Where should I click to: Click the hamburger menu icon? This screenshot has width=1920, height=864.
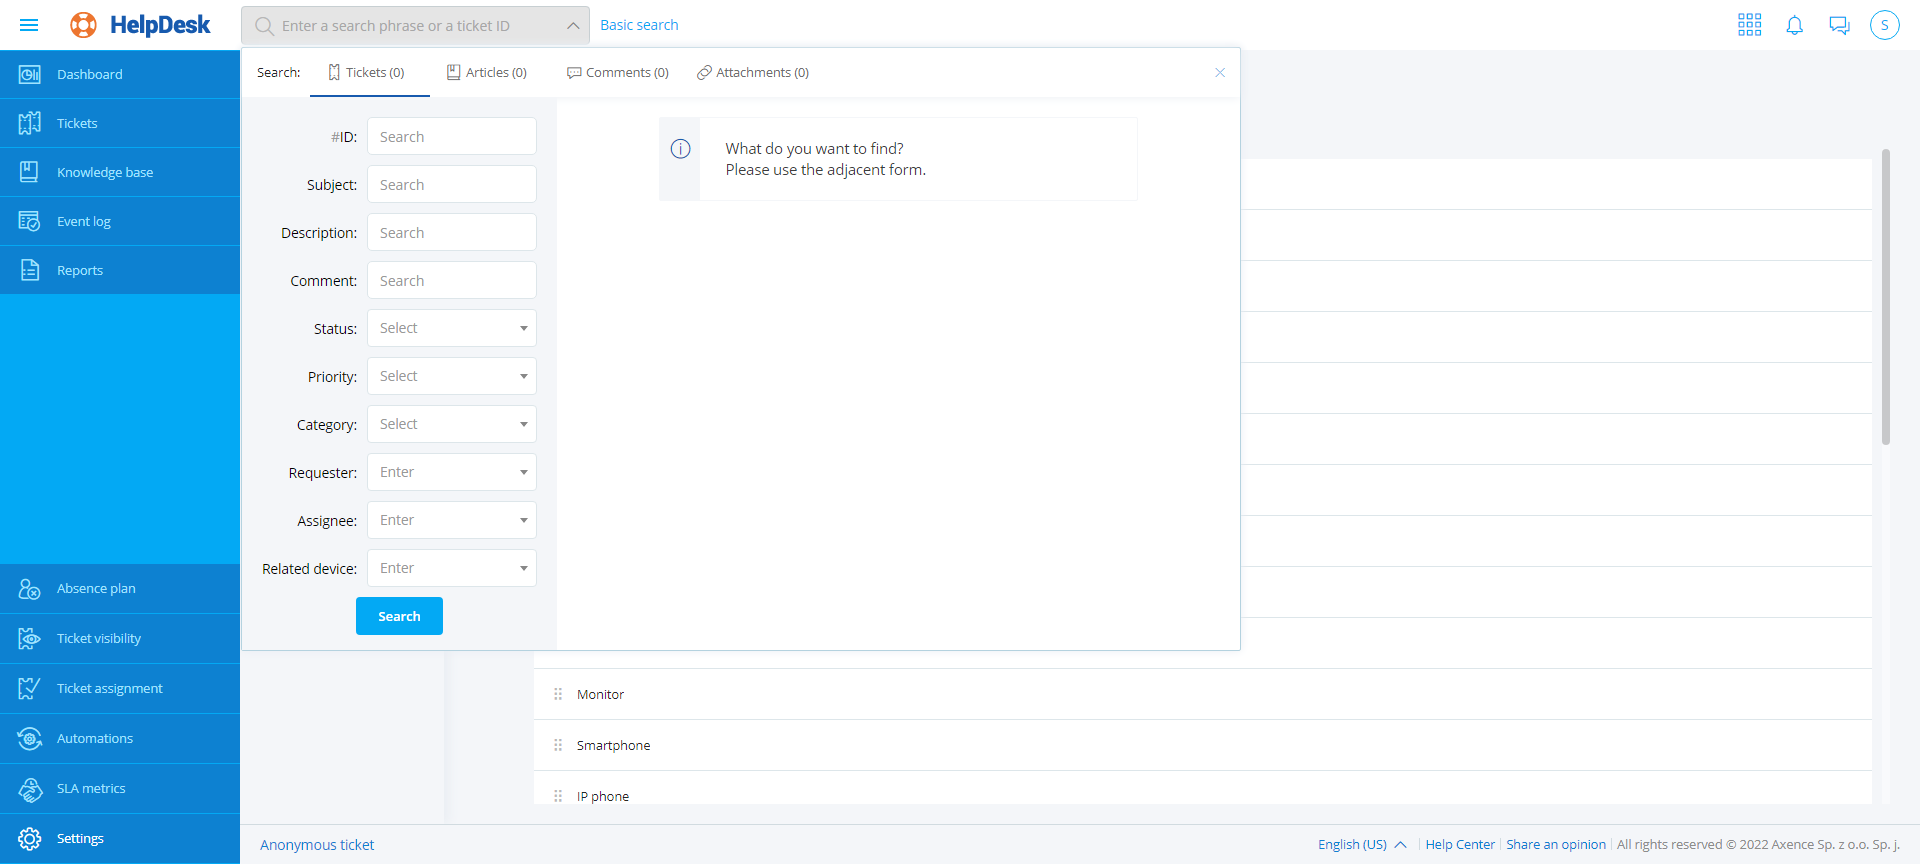point(29,25)
